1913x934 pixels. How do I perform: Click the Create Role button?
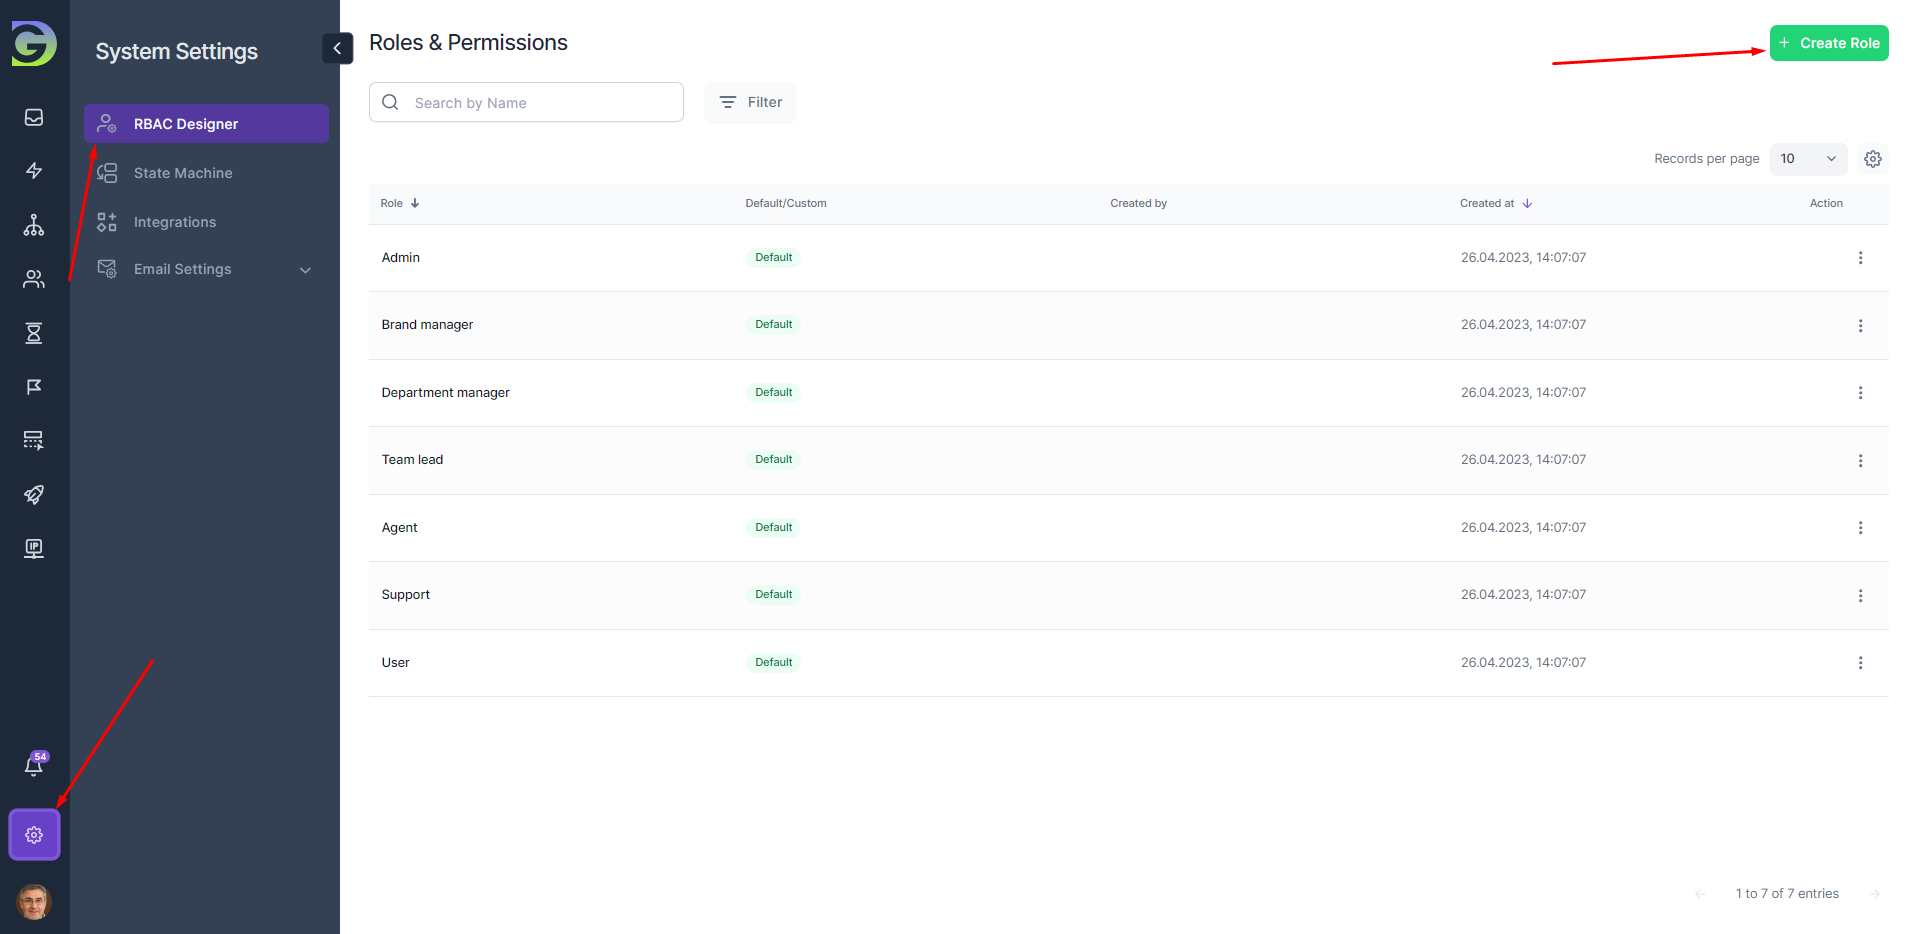tap(1828, 43)
